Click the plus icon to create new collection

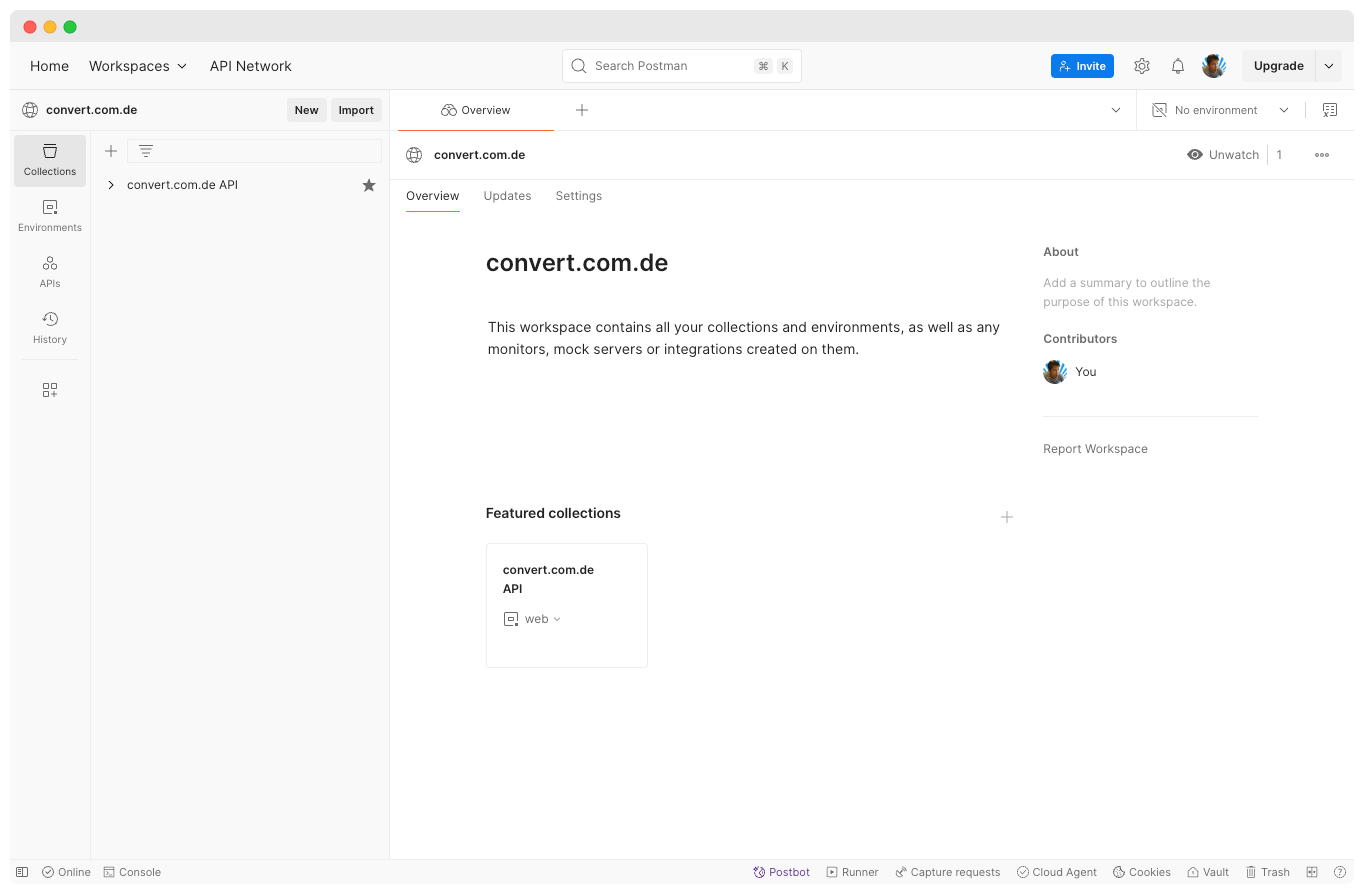pyautogui.click(x=111, y=151)
